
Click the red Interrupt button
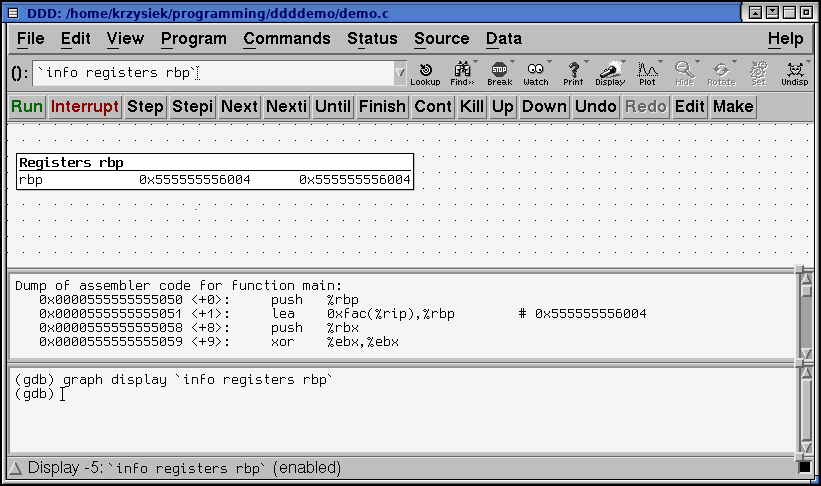pos(85,107)
